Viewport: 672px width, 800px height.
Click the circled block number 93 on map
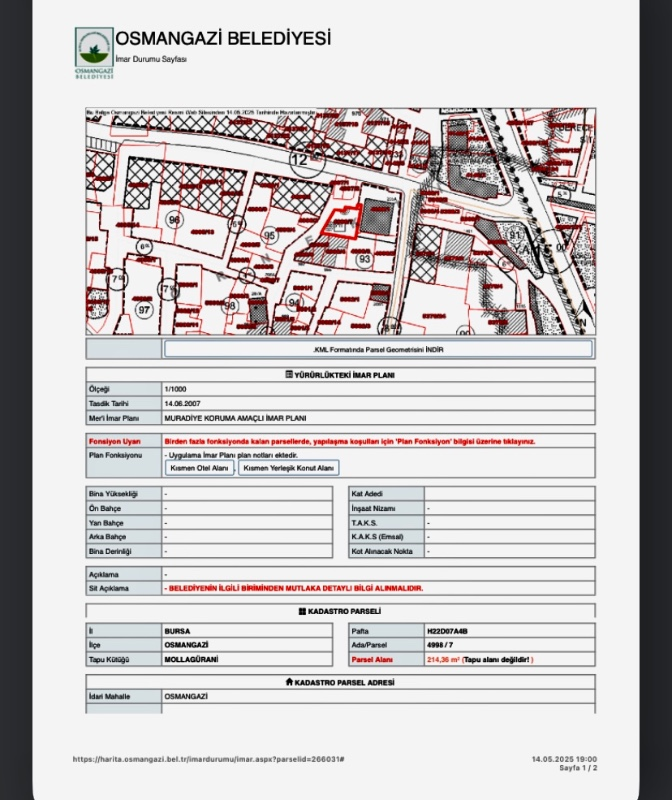(x=364, y=259)
